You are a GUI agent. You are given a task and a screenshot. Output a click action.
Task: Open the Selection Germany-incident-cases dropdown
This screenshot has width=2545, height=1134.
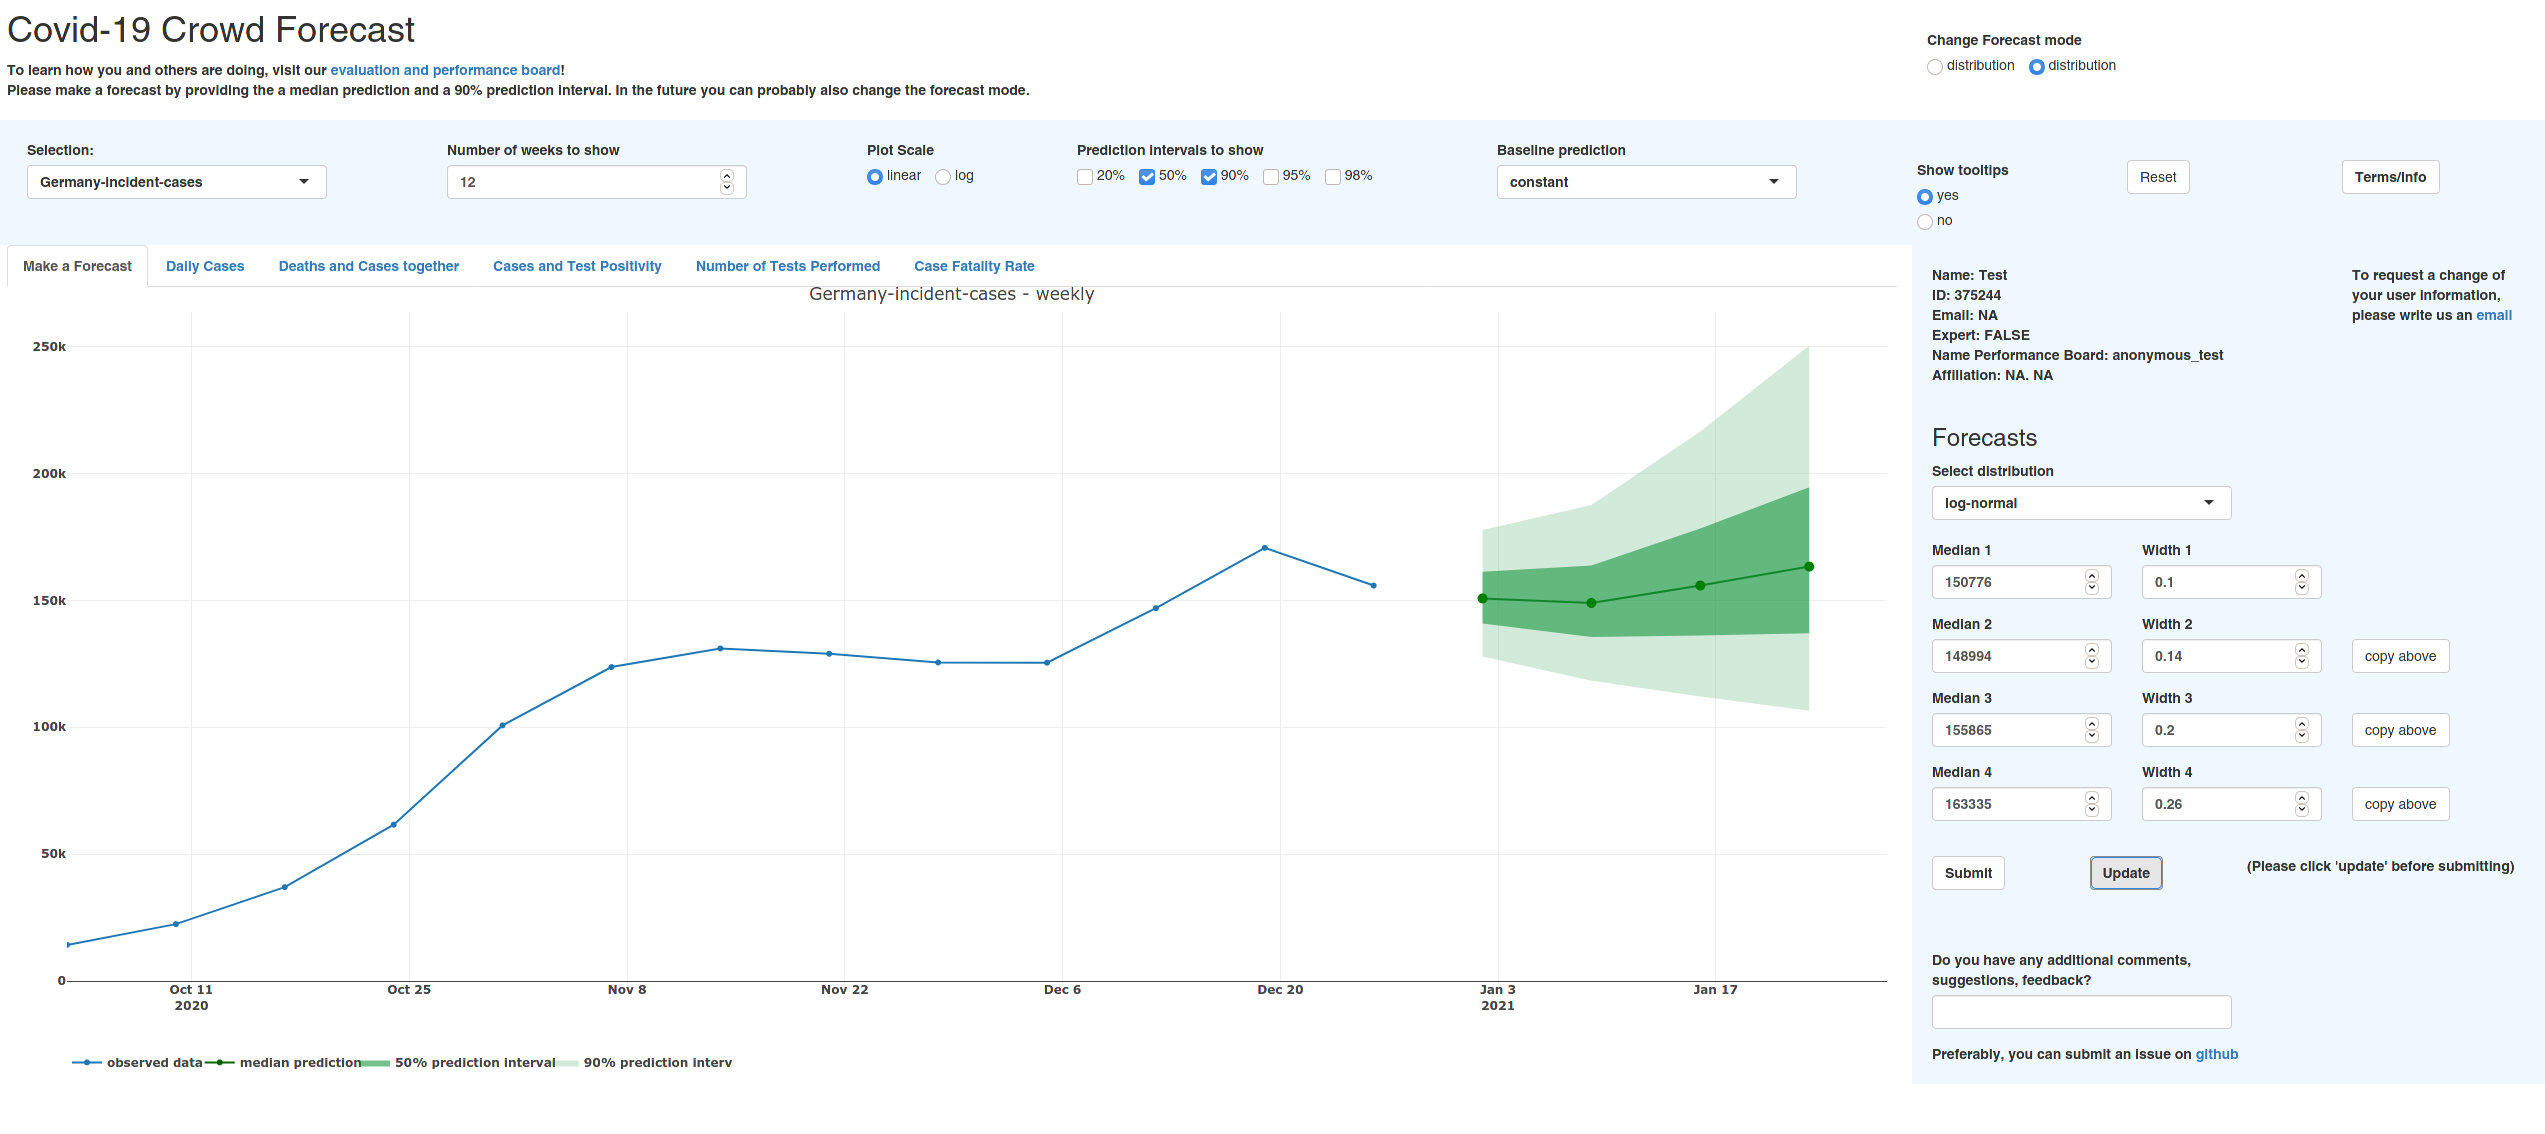(x=176, y=182)
